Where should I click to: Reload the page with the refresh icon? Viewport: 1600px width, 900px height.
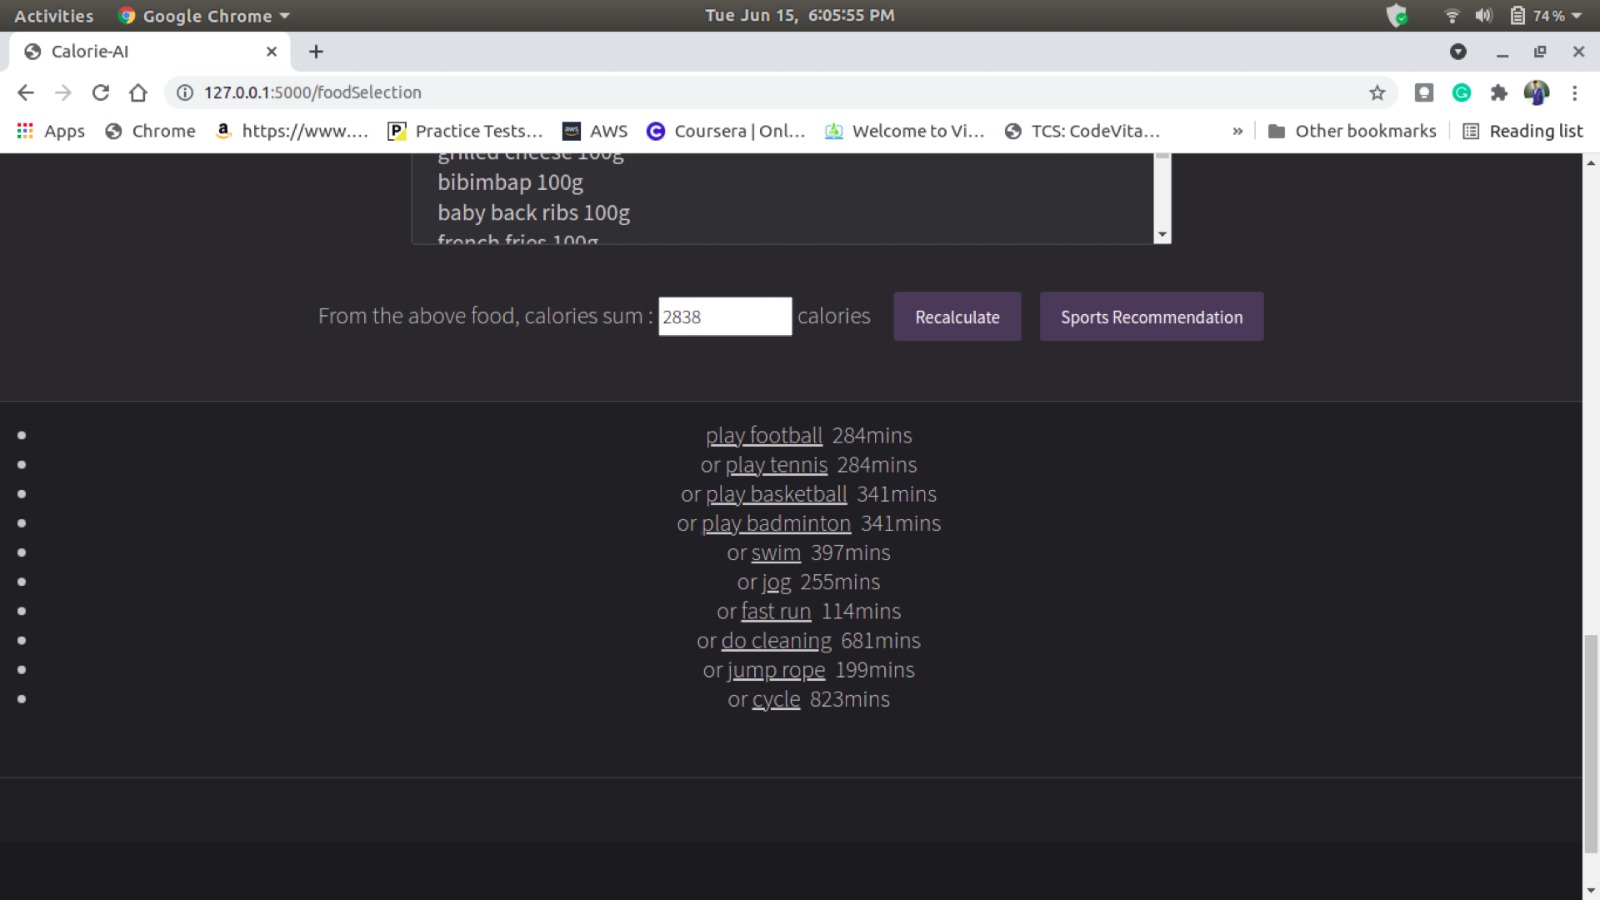coord(100,92)
